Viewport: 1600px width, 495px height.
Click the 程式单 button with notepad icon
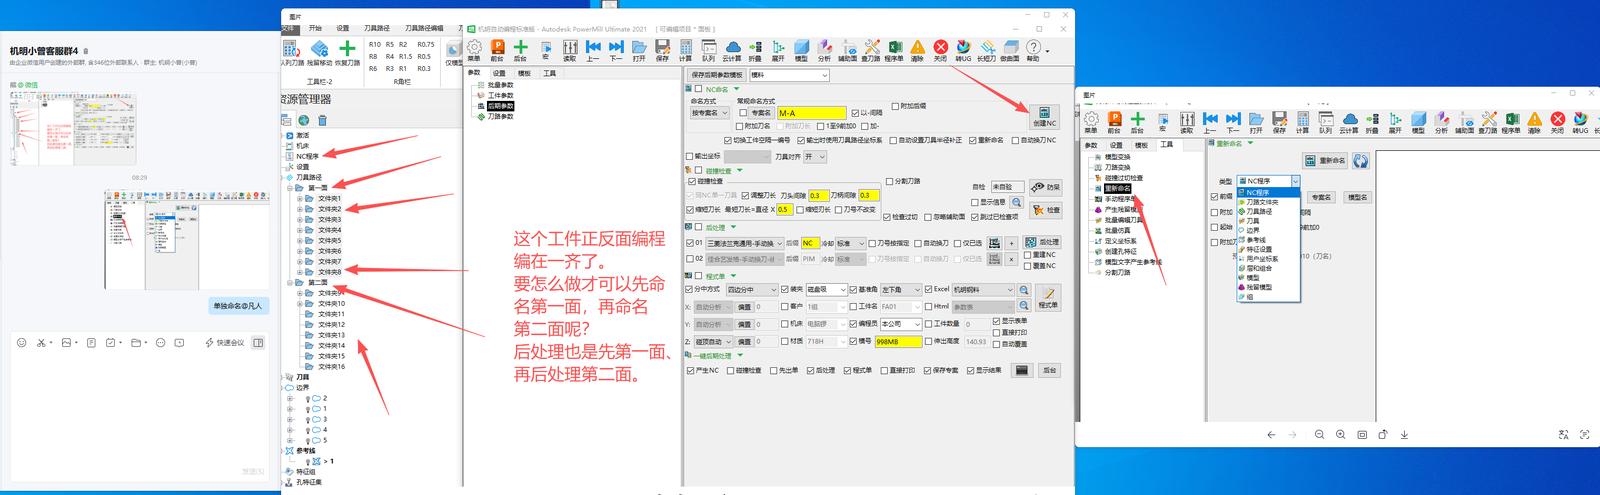[1048, 298]
